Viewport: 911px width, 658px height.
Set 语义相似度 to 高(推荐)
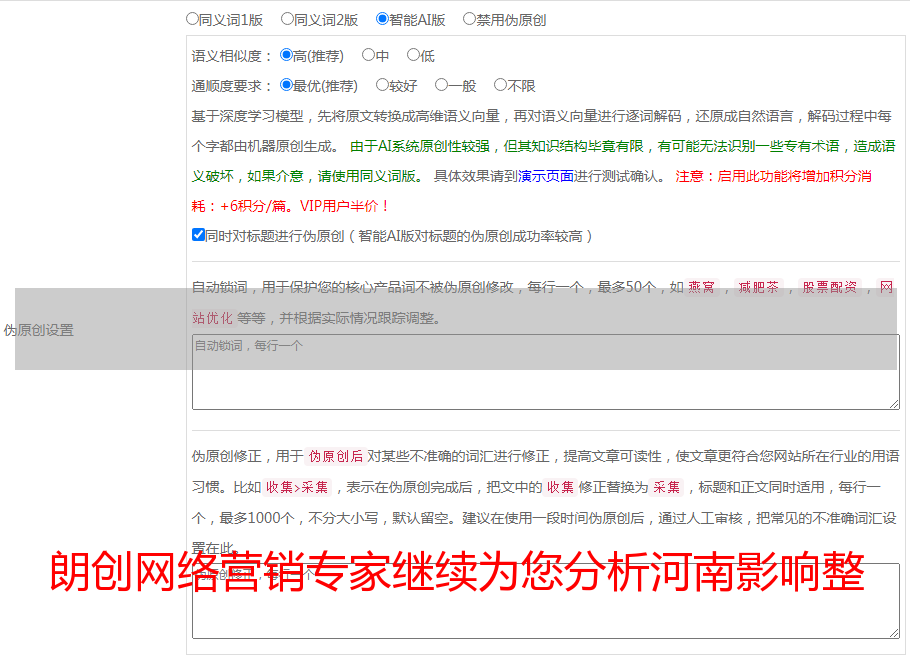coord(286,55)
